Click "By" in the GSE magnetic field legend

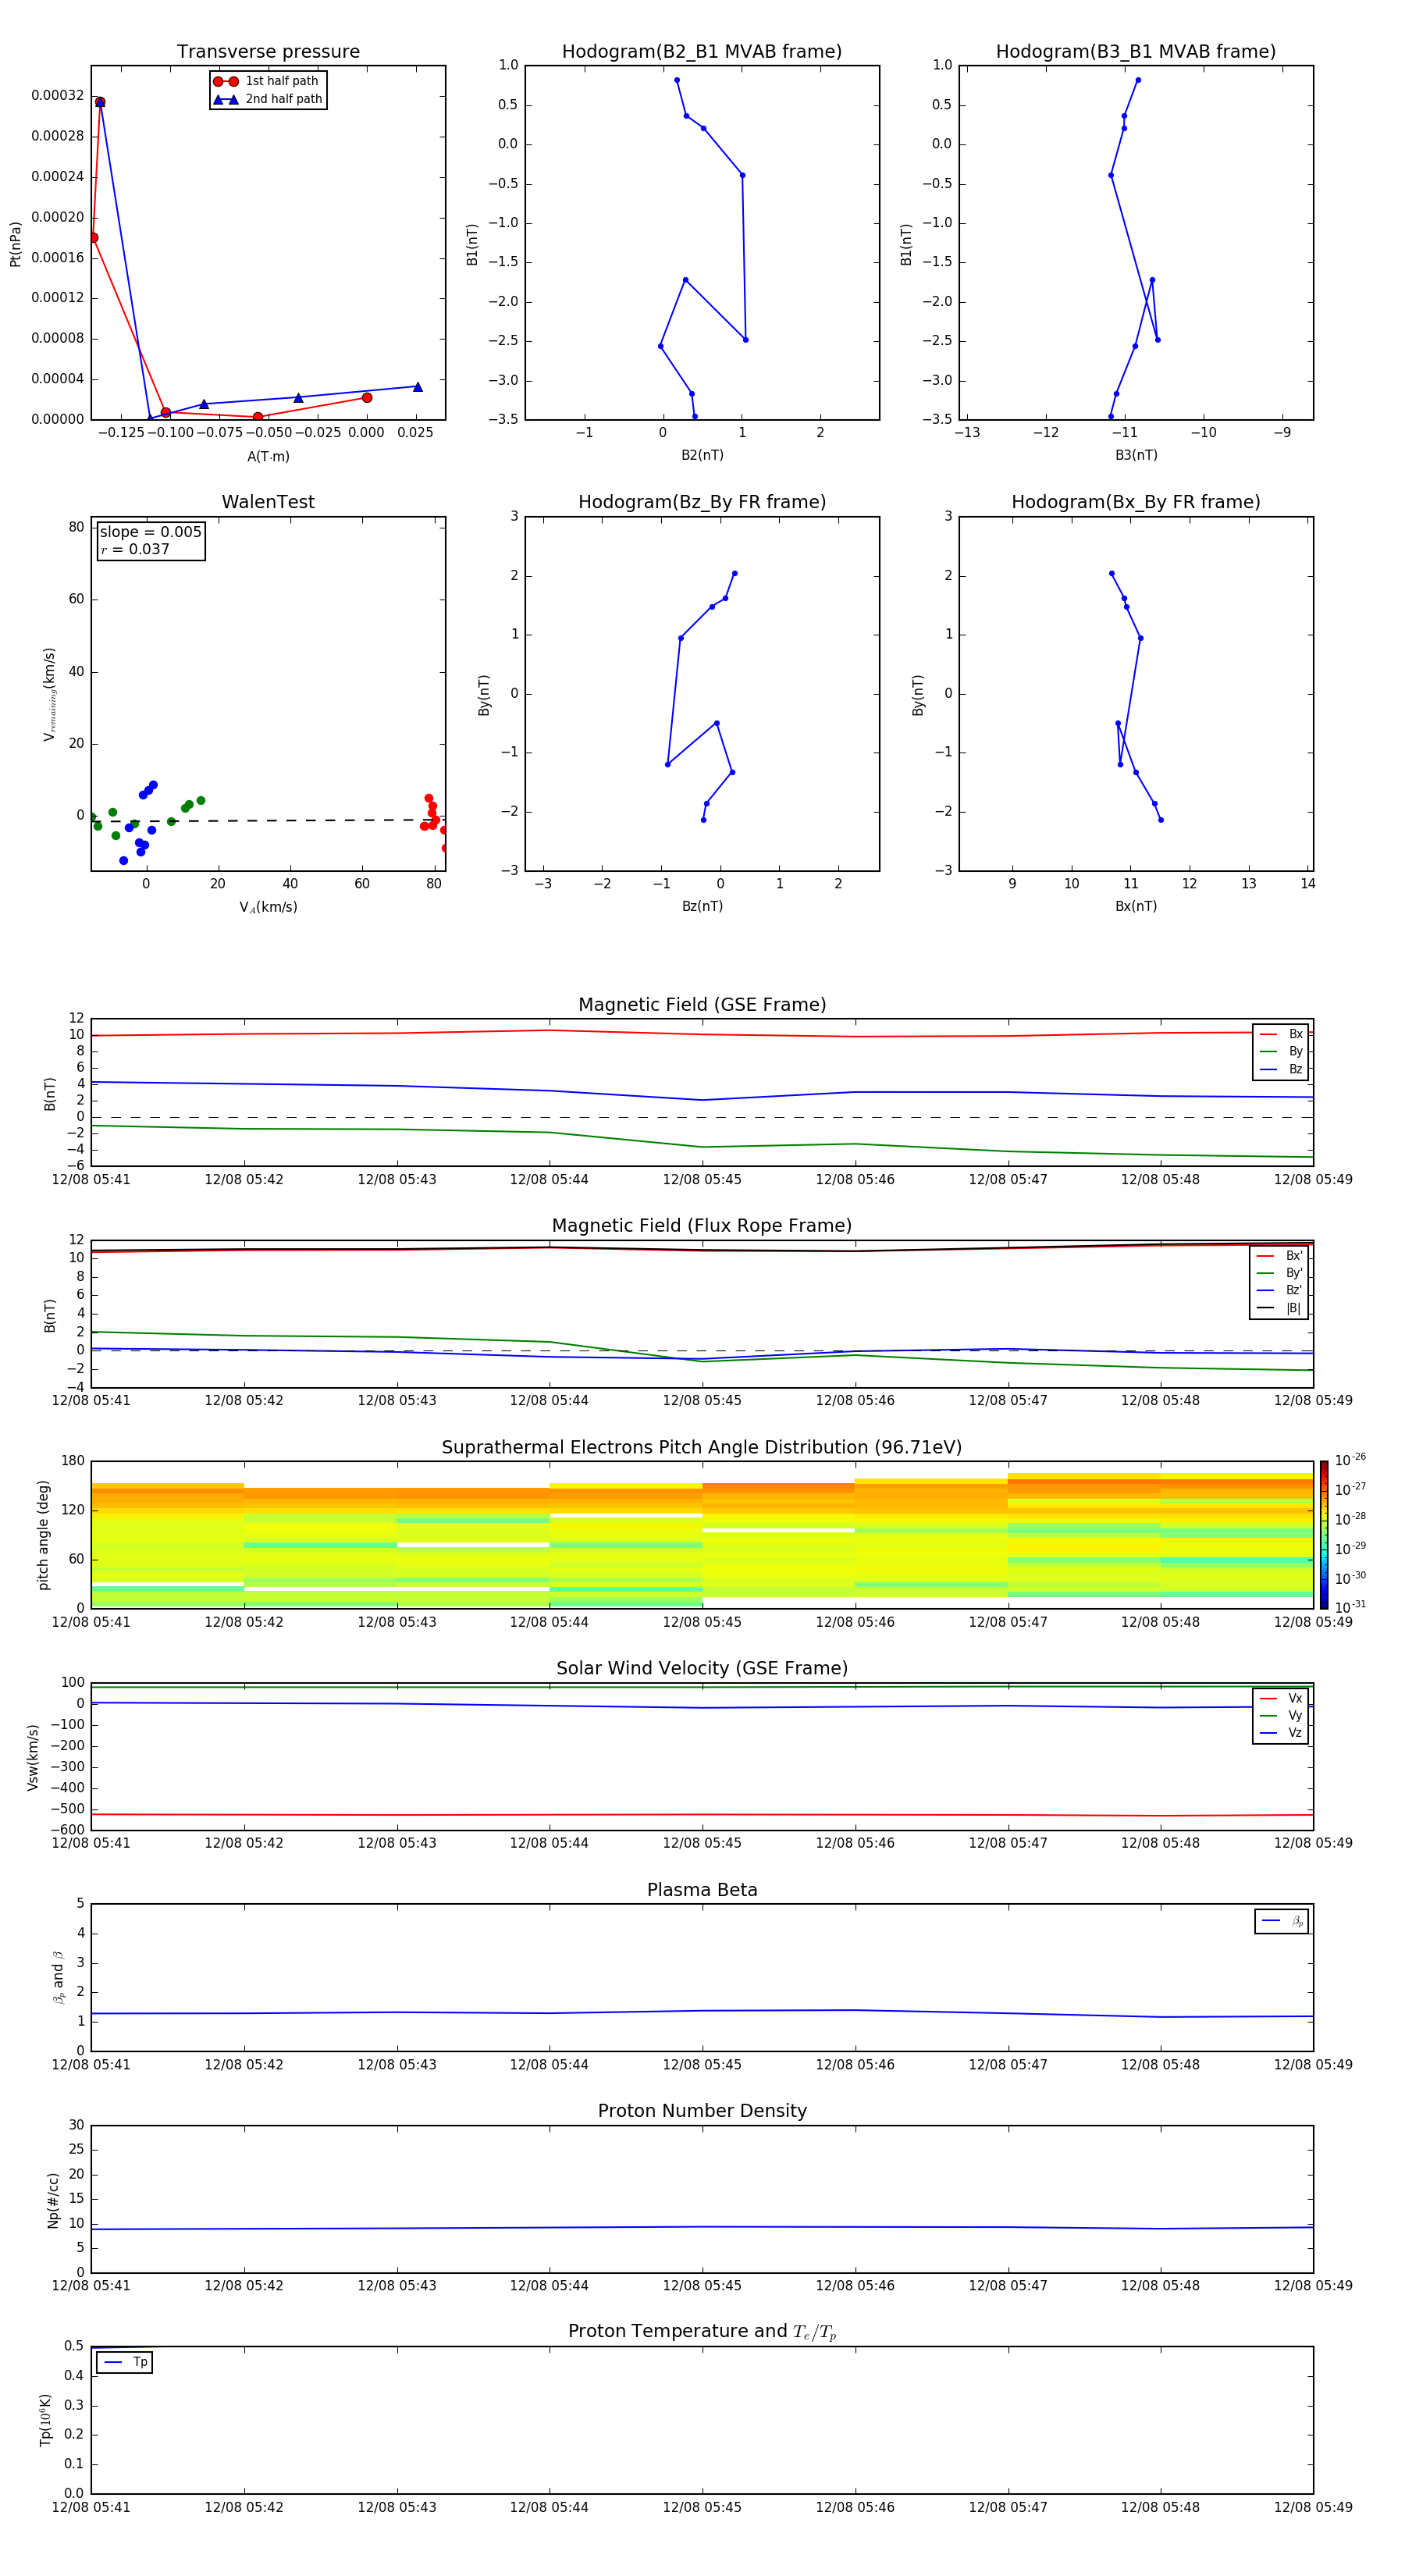[1295, 1051]
